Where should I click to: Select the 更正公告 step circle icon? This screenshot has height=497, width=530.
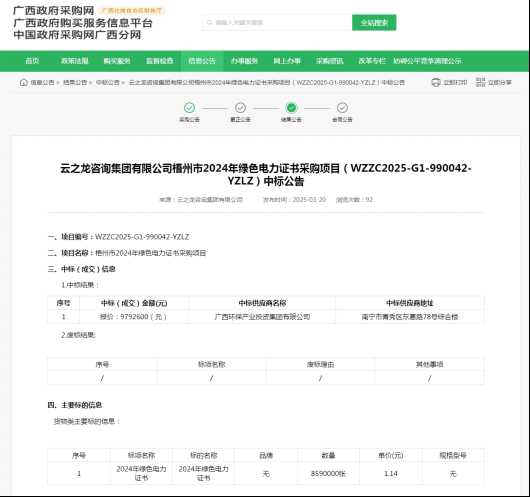pos(240,108)
